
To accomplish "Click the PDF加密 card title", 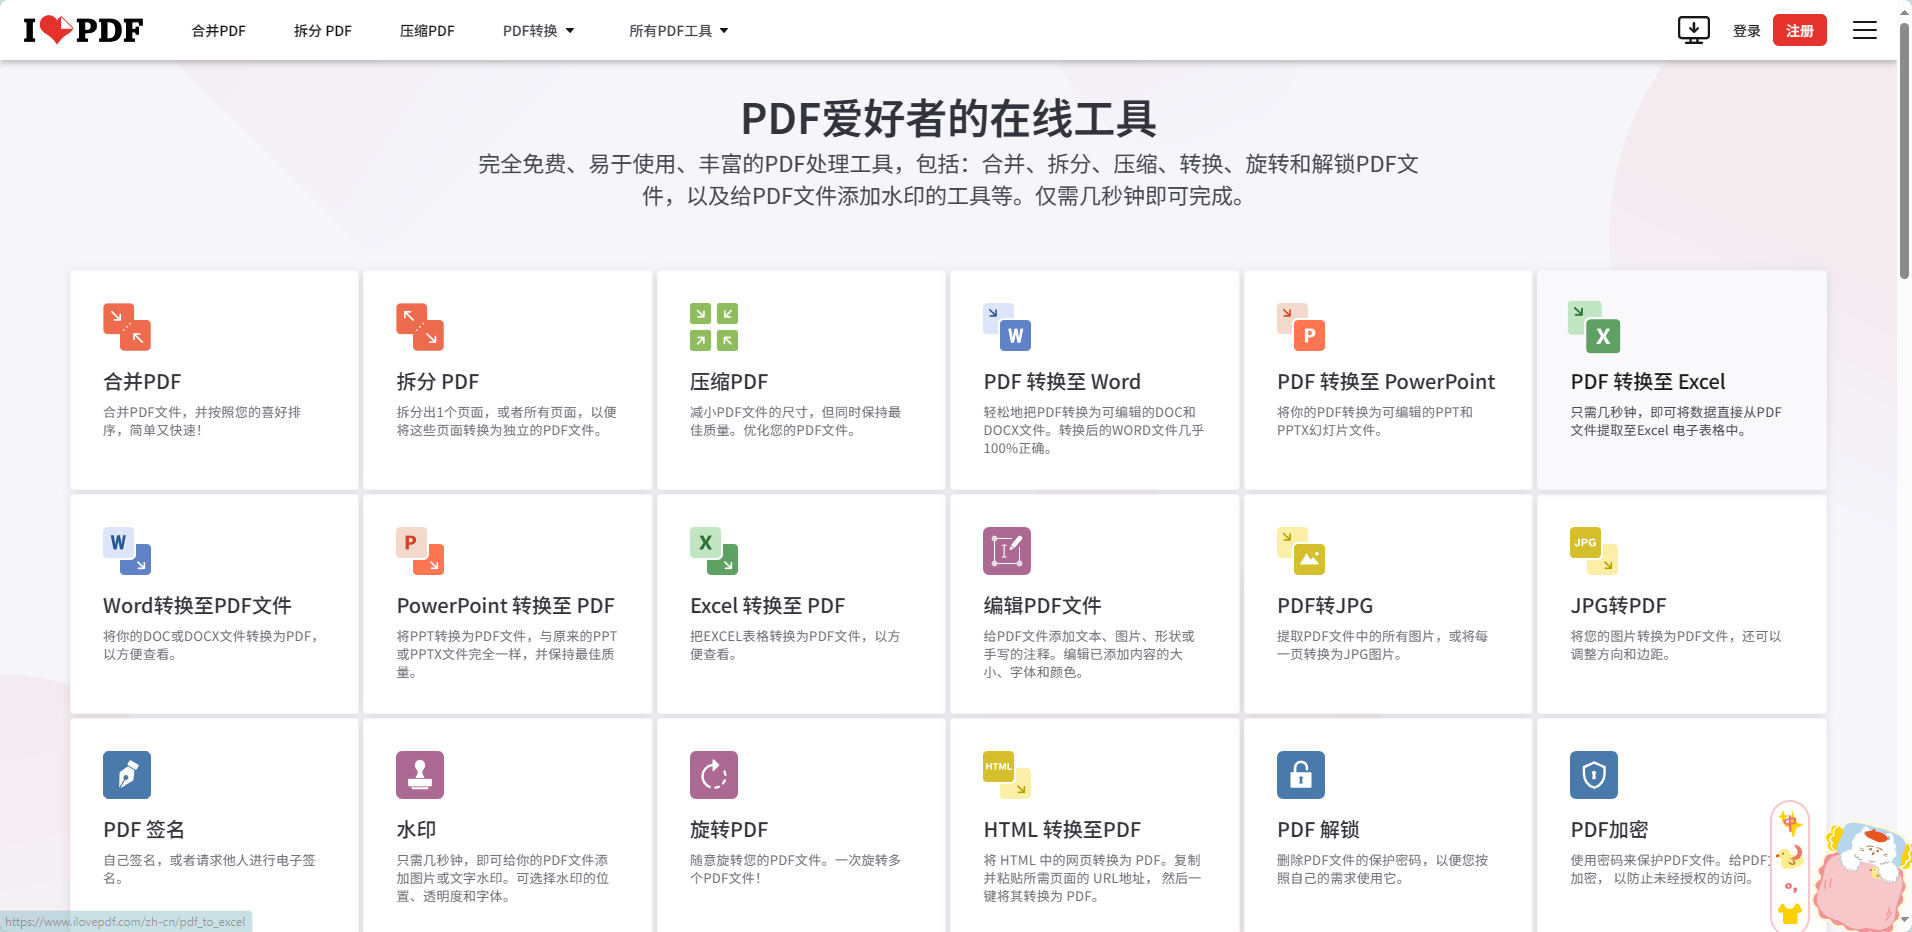I will pyautogui.click(x=1609, y=830).
